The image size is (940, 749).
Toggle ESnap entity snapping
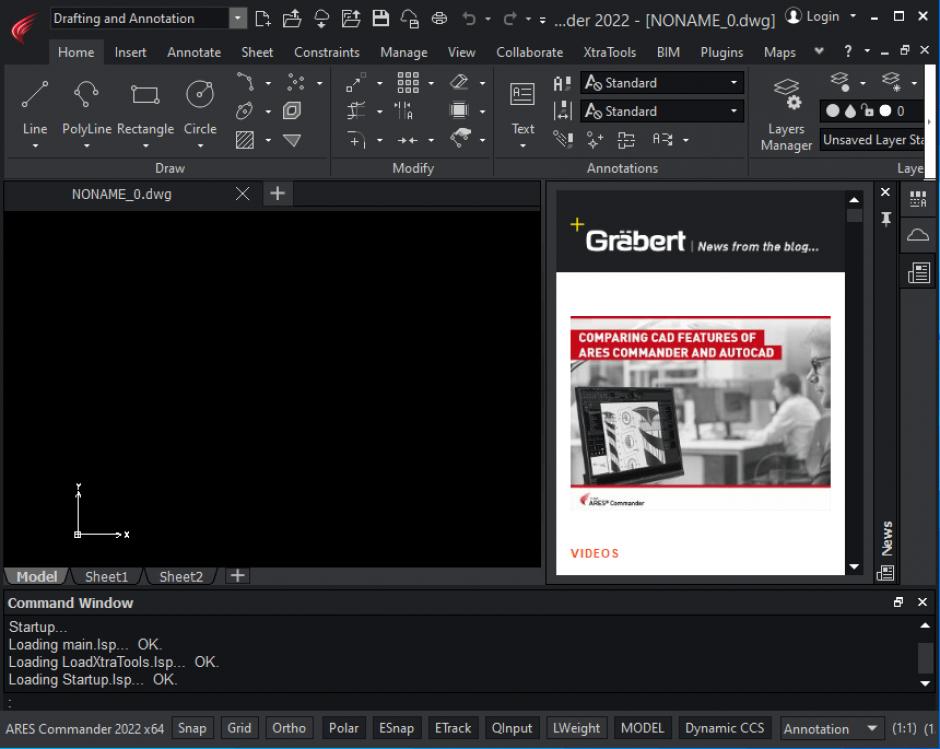tap(396, 728)
